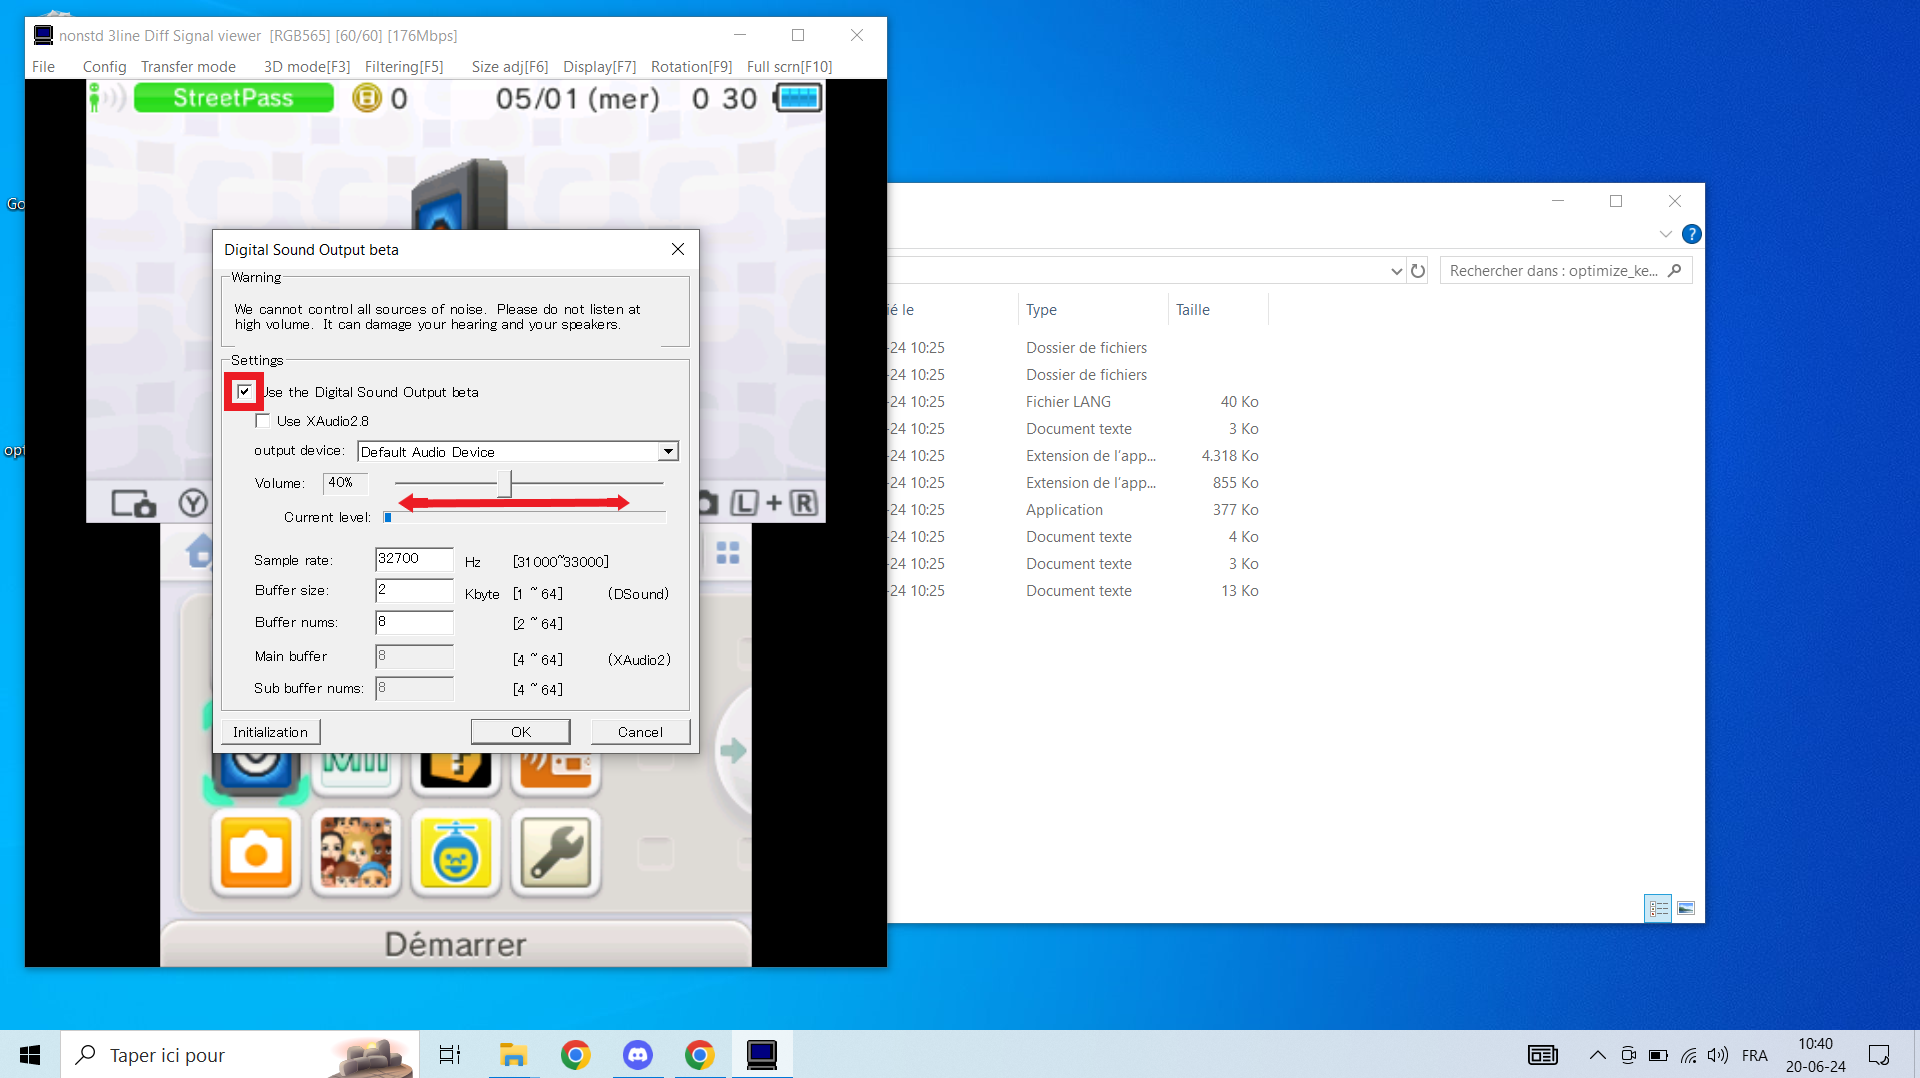Open File Explorer from the taskbar
Screen dimensions: 1920x1078
click(x=513, y=1055)
